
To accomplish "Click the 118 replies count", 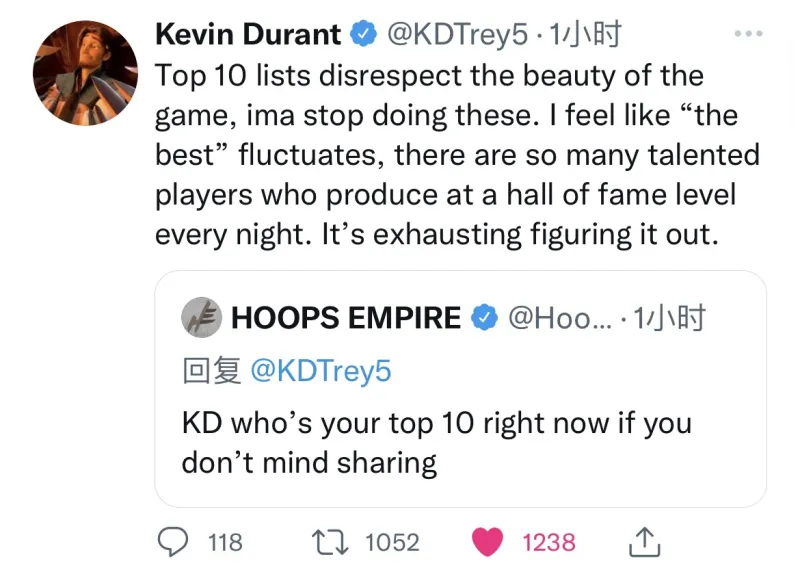I will (225, 542).
